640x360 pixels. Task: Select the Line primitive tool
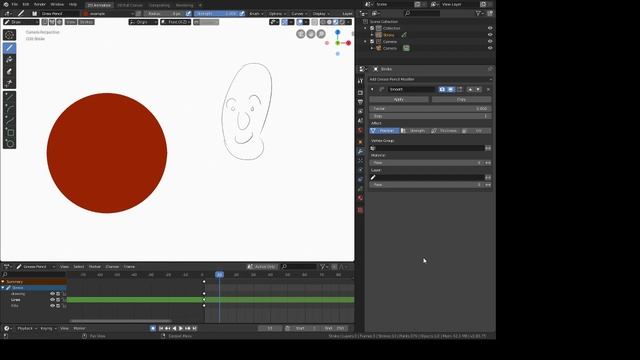click(9, 97)
